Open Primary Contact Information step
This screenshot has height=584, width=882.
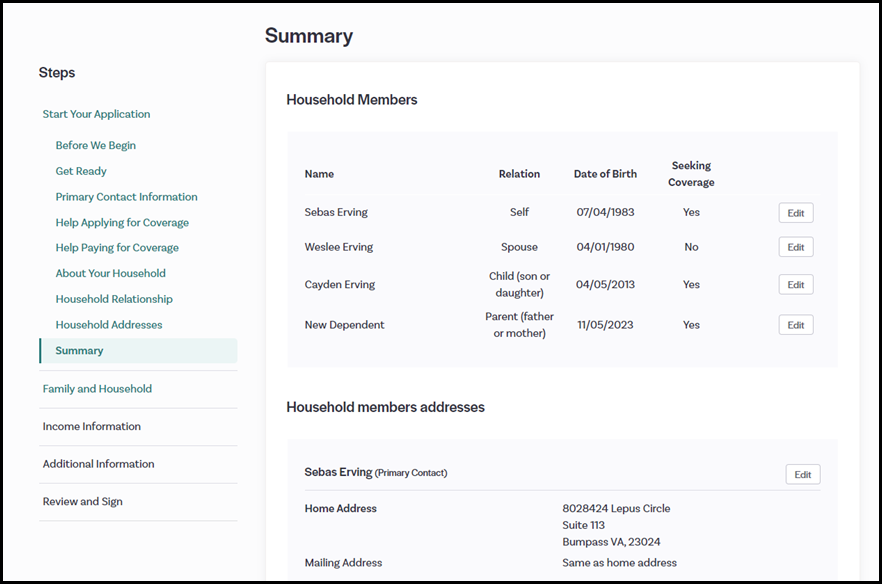[x=126, y=197]
